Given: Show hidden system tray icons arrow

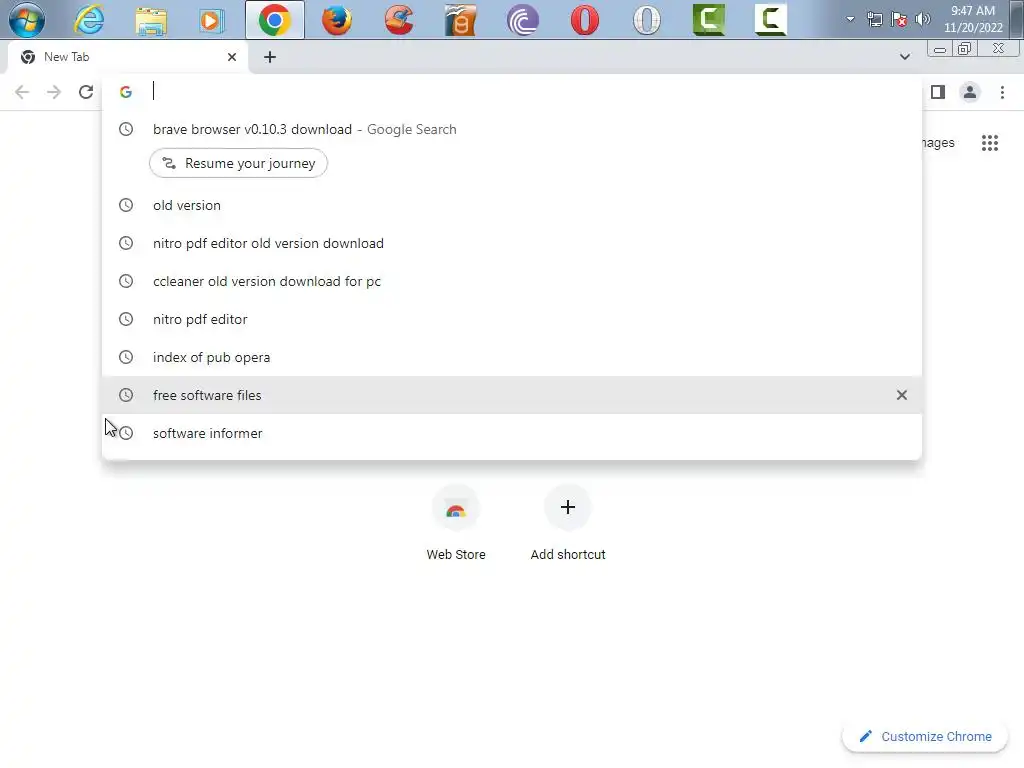Looking at the screenshot, I should pyautogui.click(x=850, y=19).
